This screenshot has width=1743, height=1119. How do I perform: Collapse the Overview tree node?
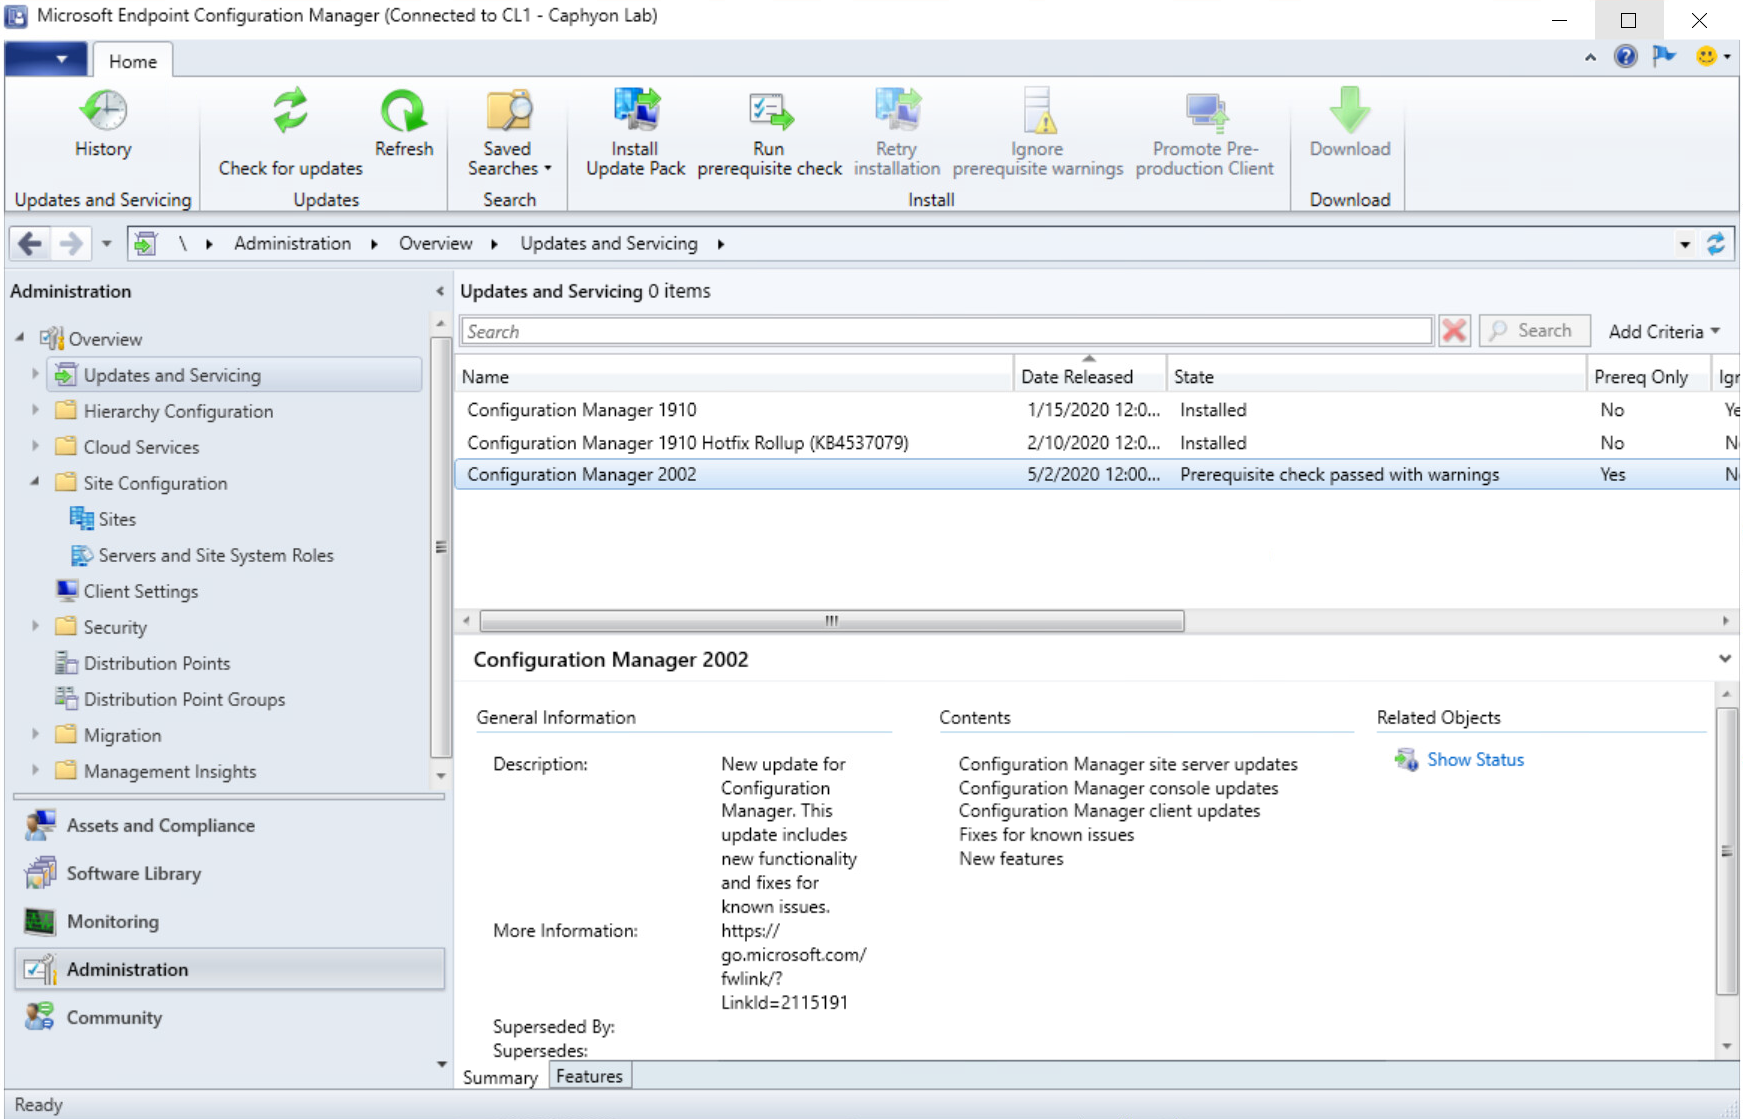coord(20,338)
